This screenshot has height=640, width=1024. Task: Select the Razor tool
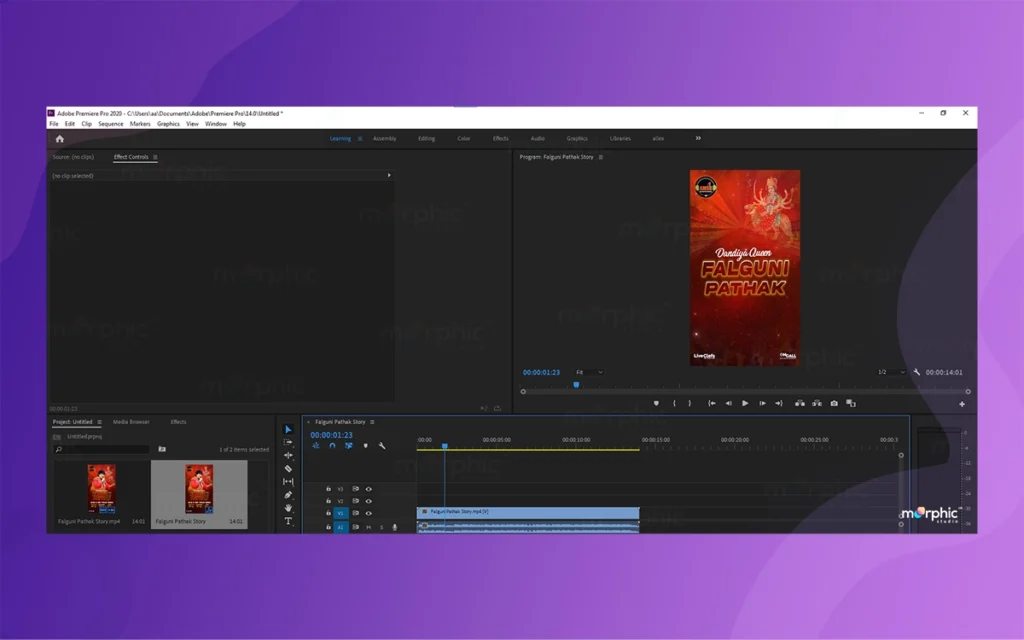pos(288,468)
